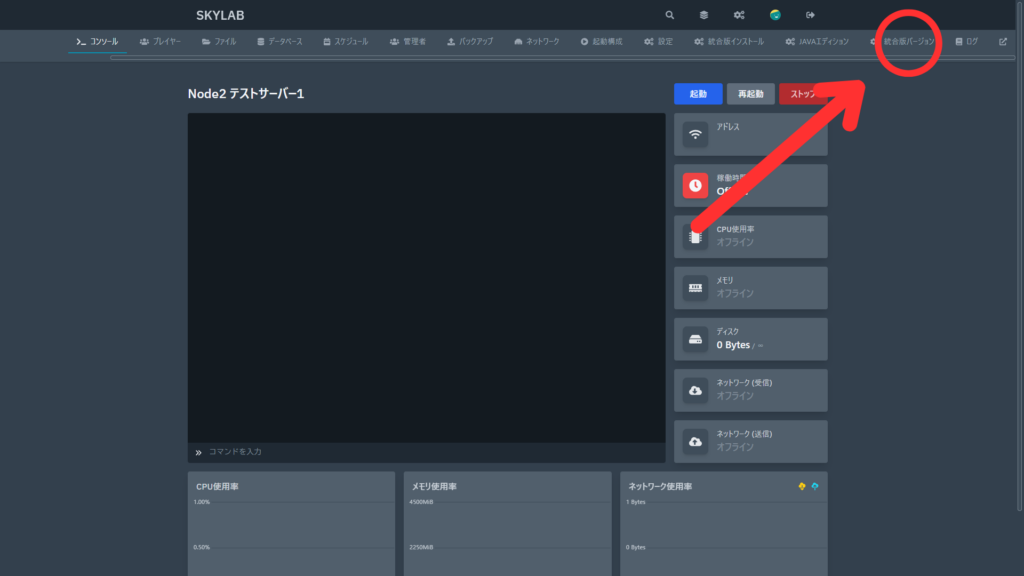This screenshot has width=1024, height=576.
Task: Click the disk drive icon in ディスク card
Action: [695, 340]
